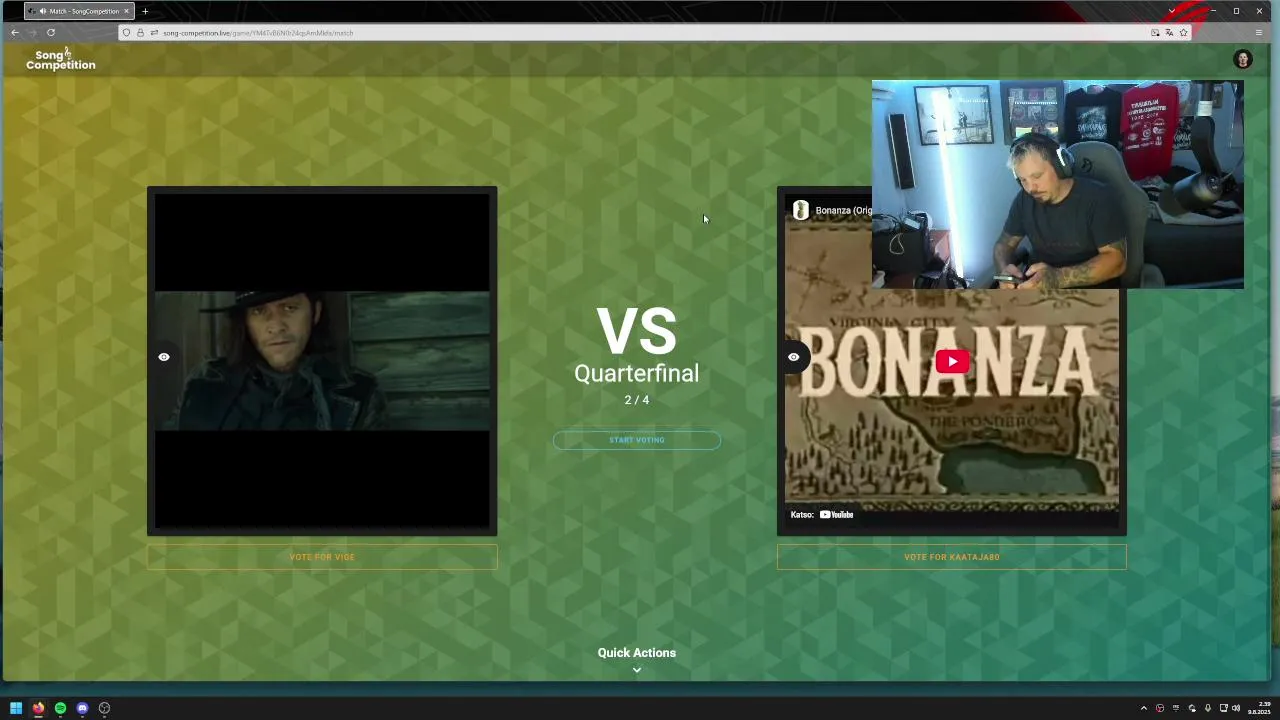
Task: Open the volume speaker tray icon
Action: click(x=1236, y=708)
